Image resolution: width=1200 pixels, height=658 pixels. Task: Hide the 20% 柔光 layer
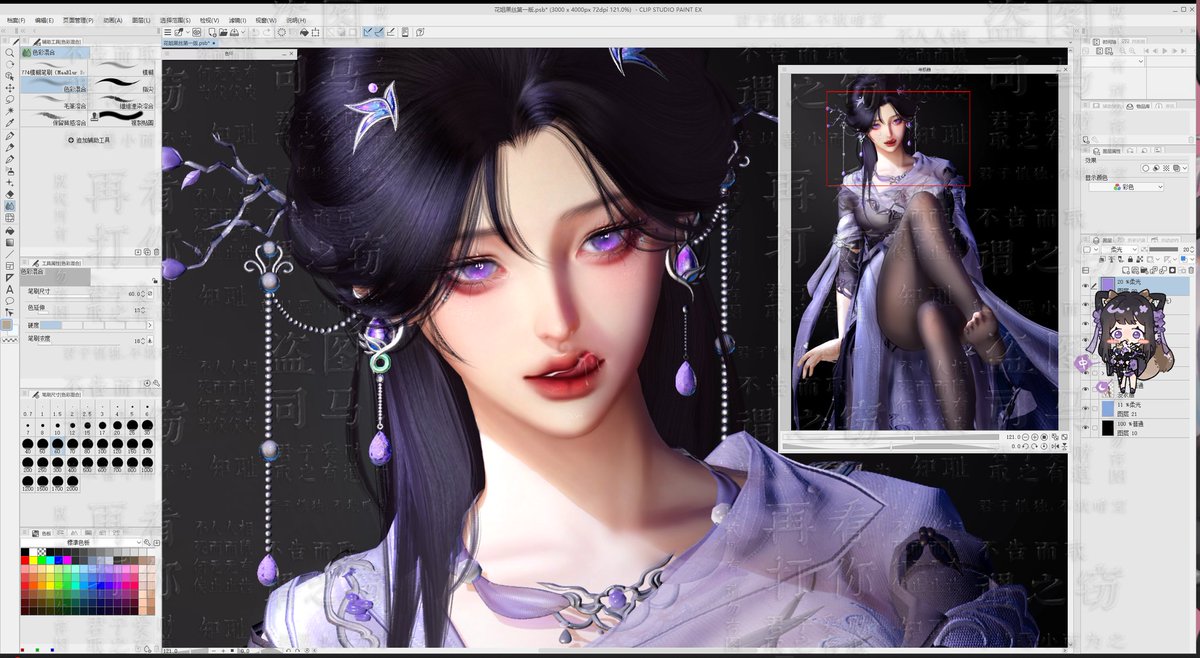[x=1086, y=285]
